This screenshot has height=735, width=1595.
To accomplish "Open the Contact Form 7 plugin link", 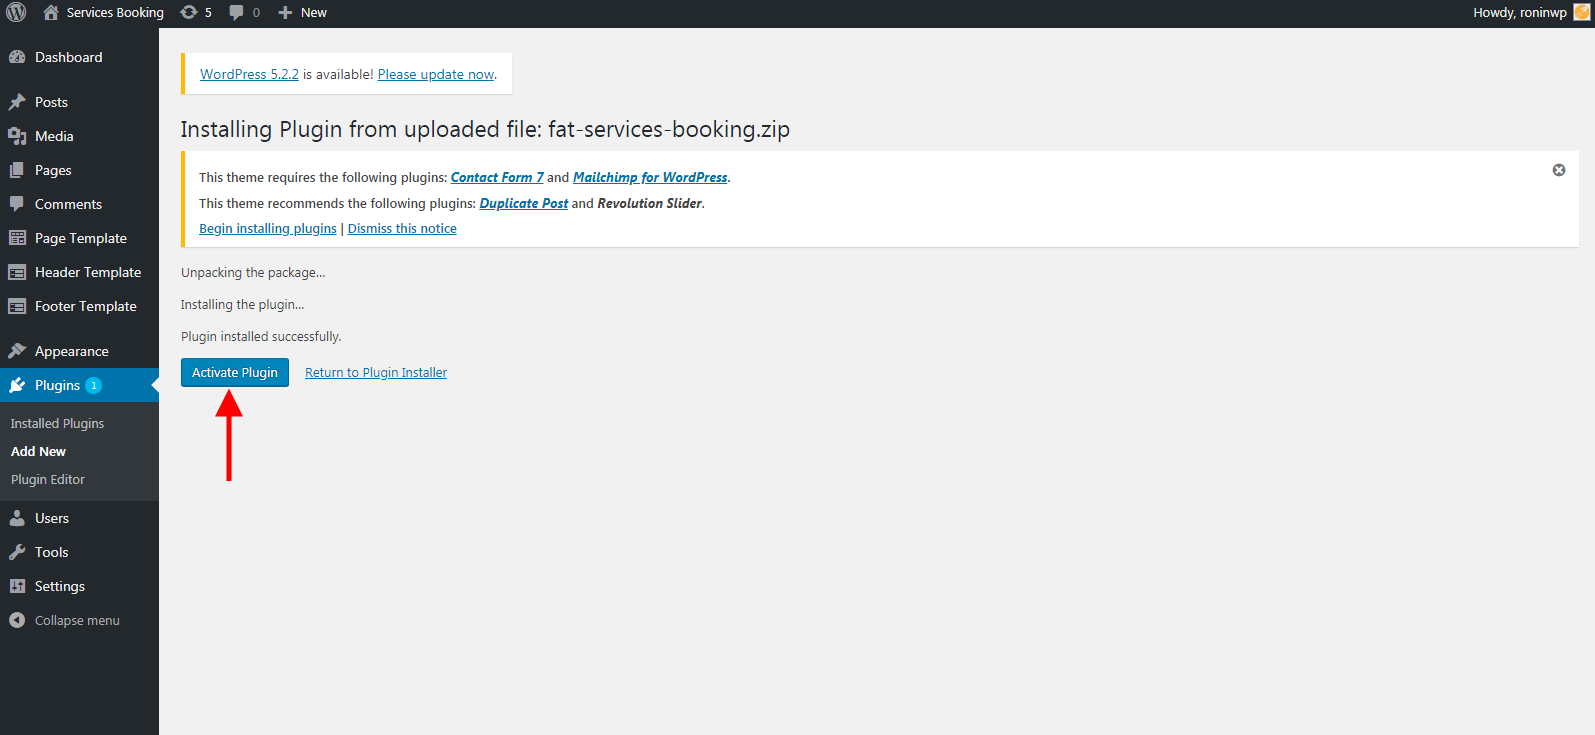I will tap(497, 177).
